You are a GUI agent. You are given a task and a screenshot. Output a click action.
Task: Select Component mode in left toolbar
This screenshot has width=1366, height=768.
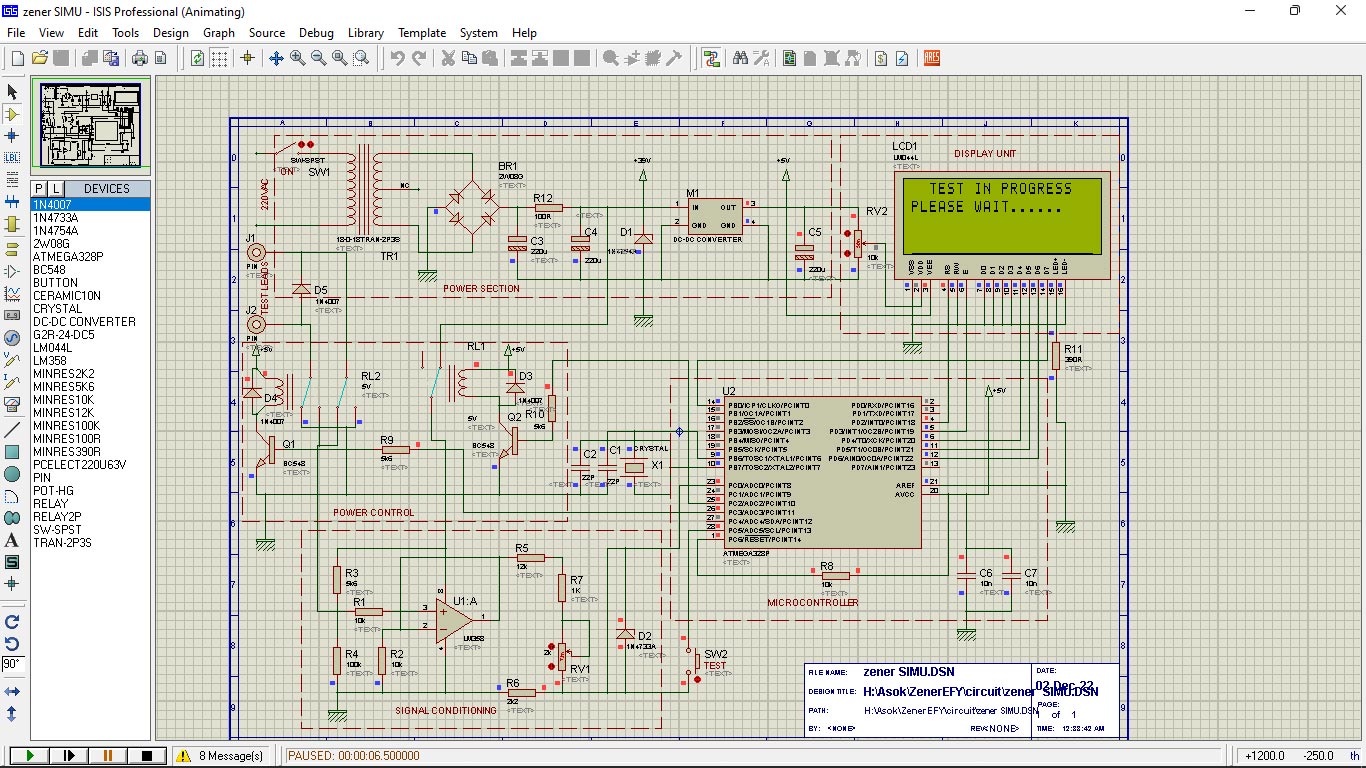click(x=12, y=114)
